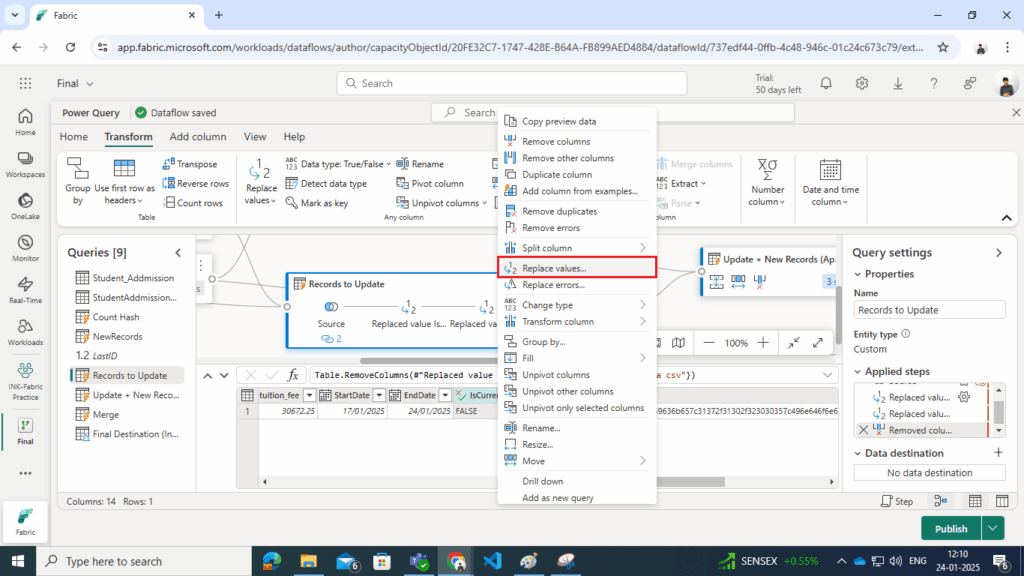Collapse Query settings pane chevron

pyautogui.click(x=999, y=253)
